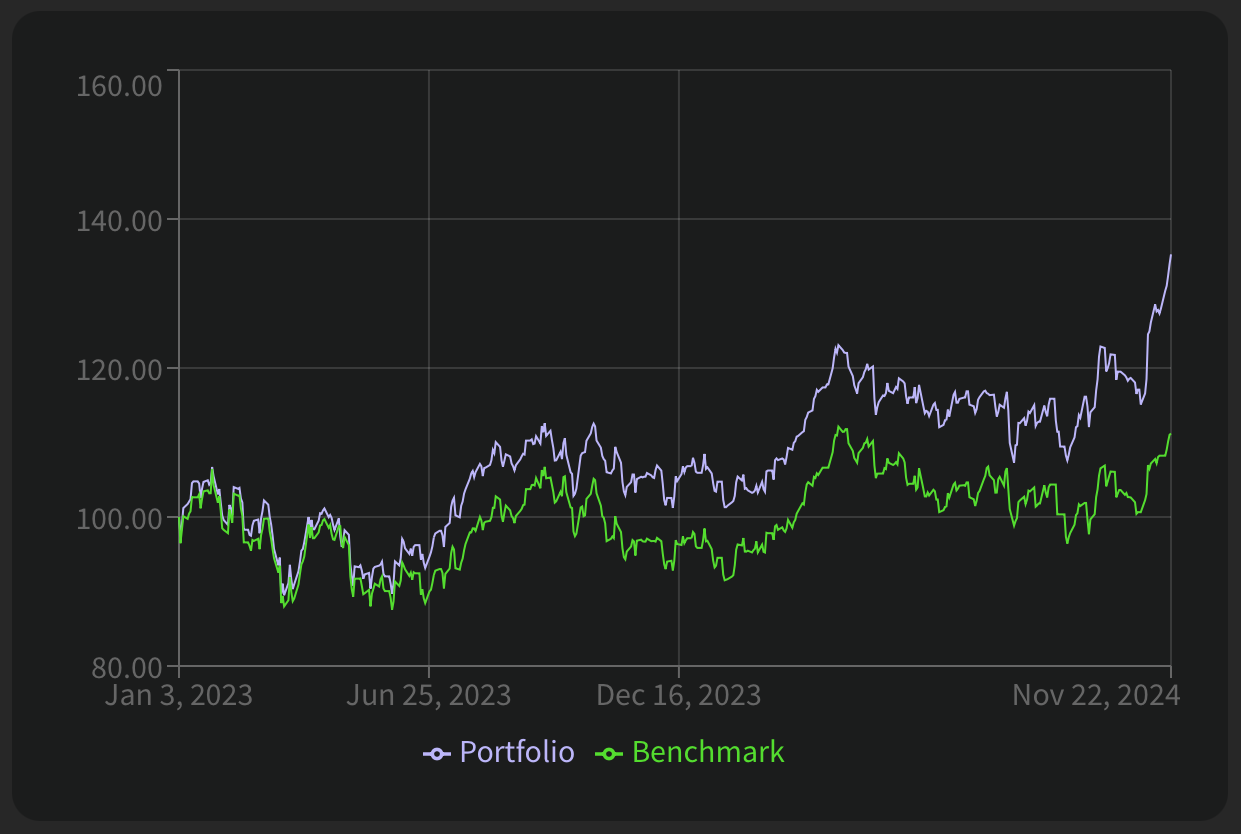Click the Portfolio line's final endpoint at right

(x=1170, y=256)
